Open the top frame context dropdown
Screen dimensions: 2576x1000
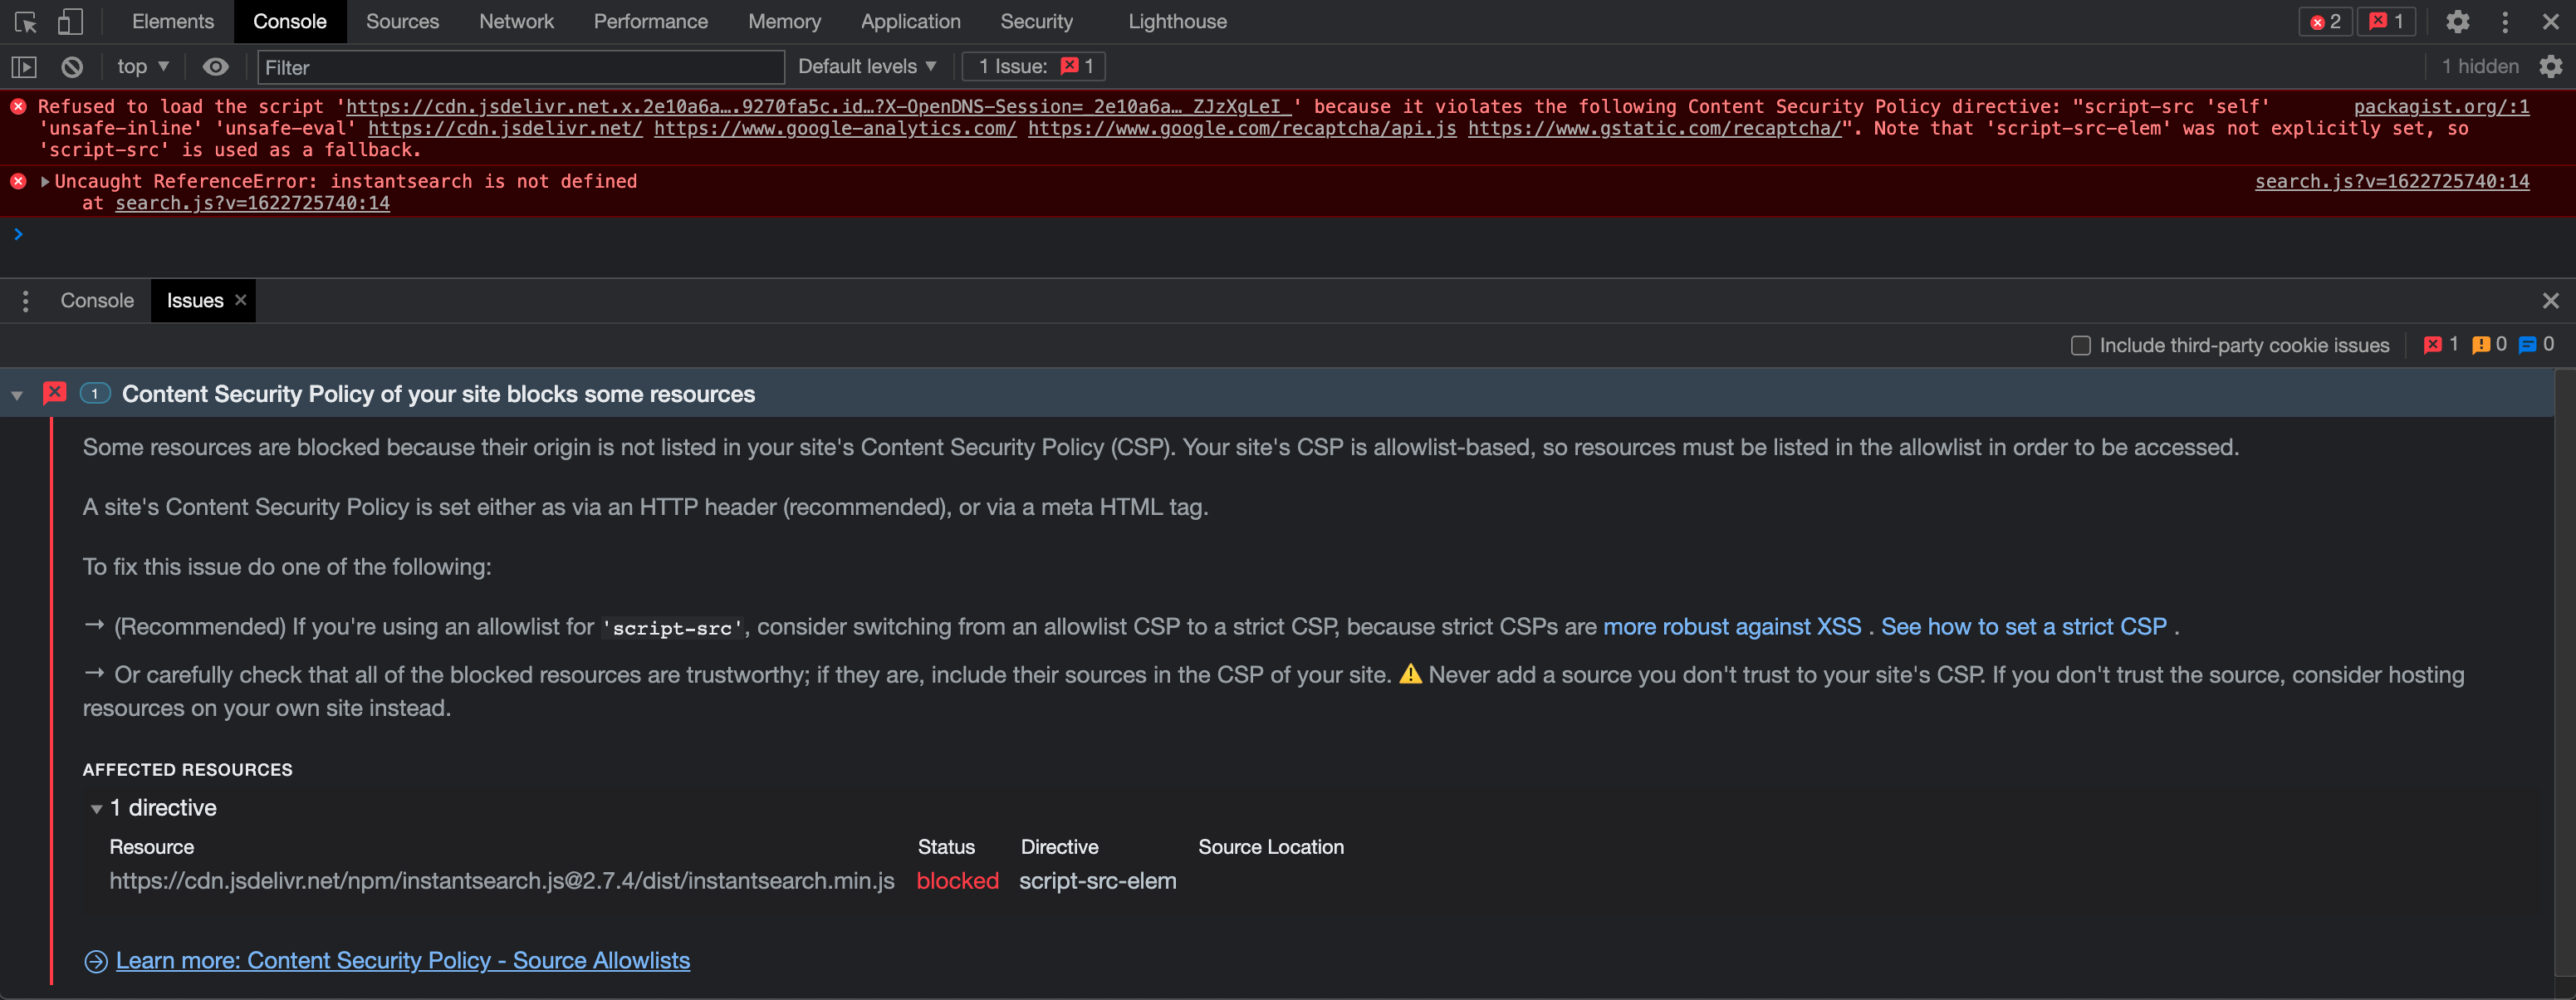pyautogui.click(x=142, y=66)
